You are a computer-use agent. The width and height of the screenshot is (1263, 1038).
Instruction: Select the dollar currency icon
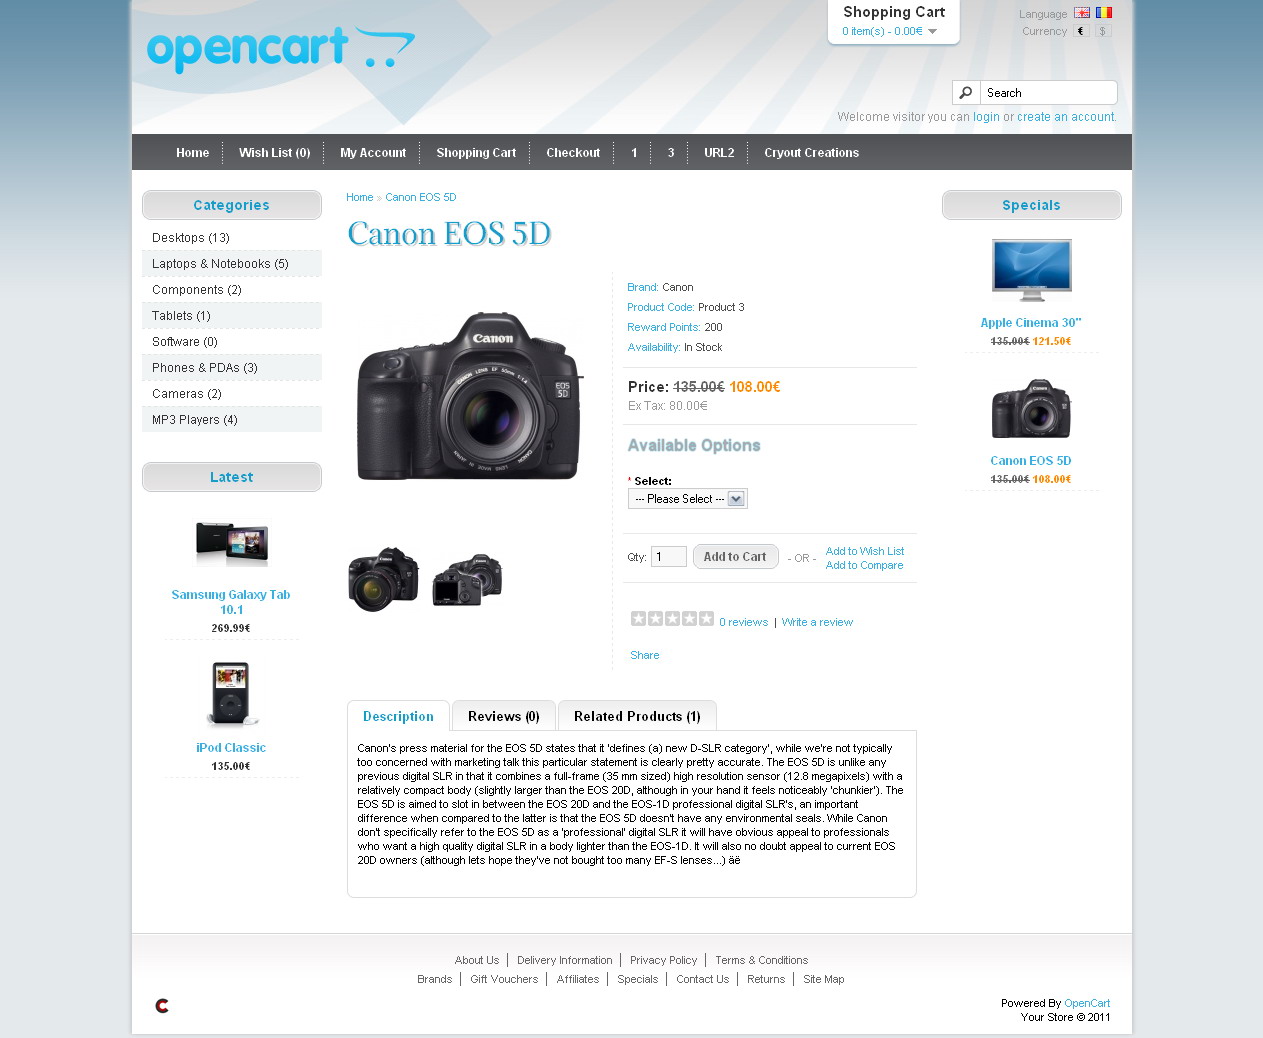[x=1103, y=31]
